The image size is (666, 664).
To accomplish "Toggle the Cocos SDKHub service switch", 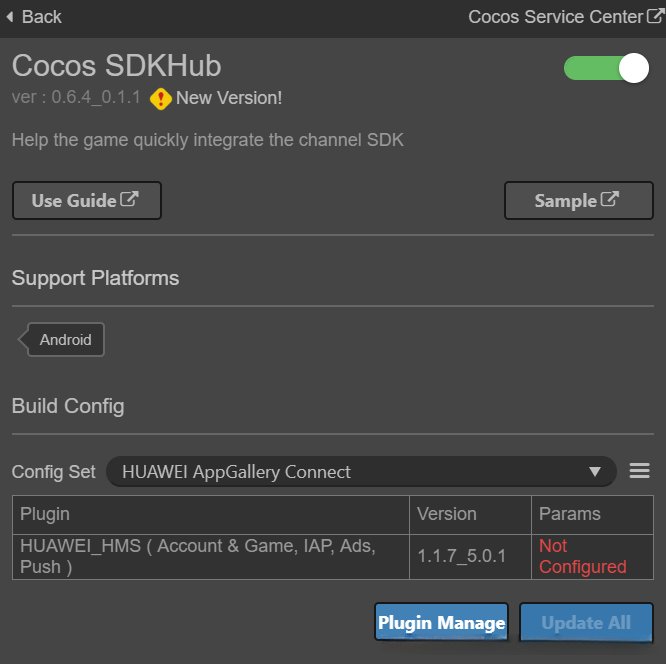I will [607, 68].
